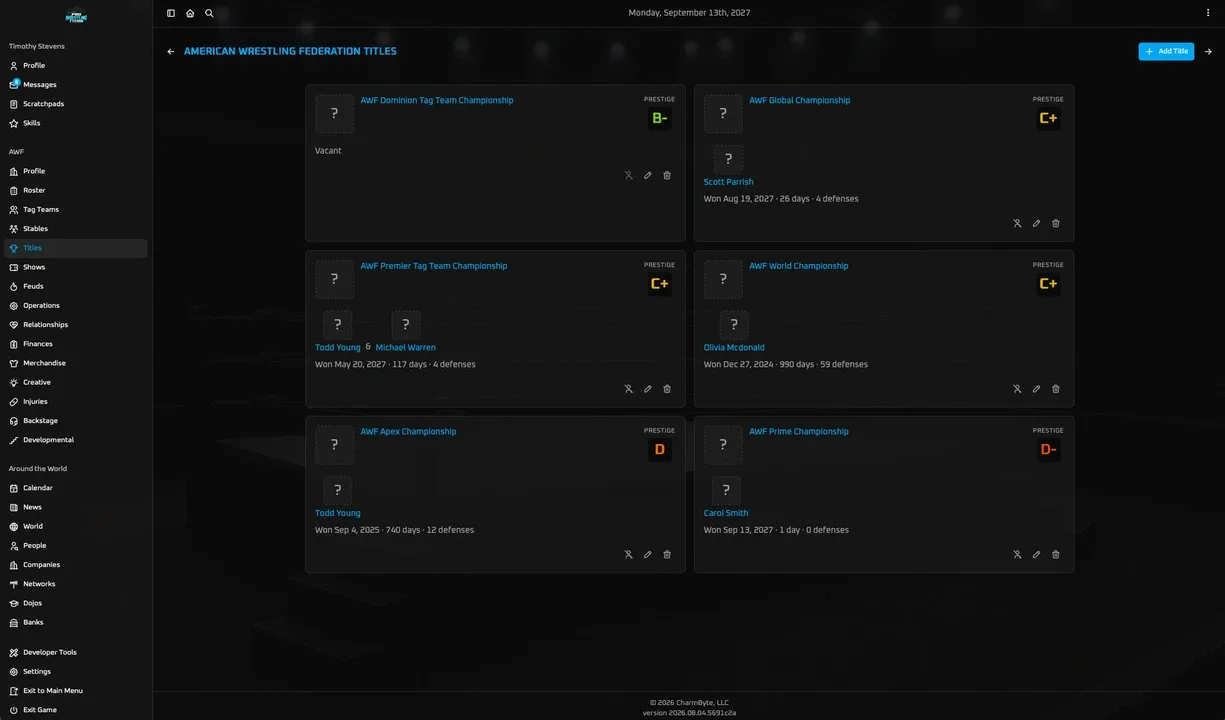This screenshot has height=720, width=1225.
Task: Open the three-dot options menu
Action: (1208, 13)
